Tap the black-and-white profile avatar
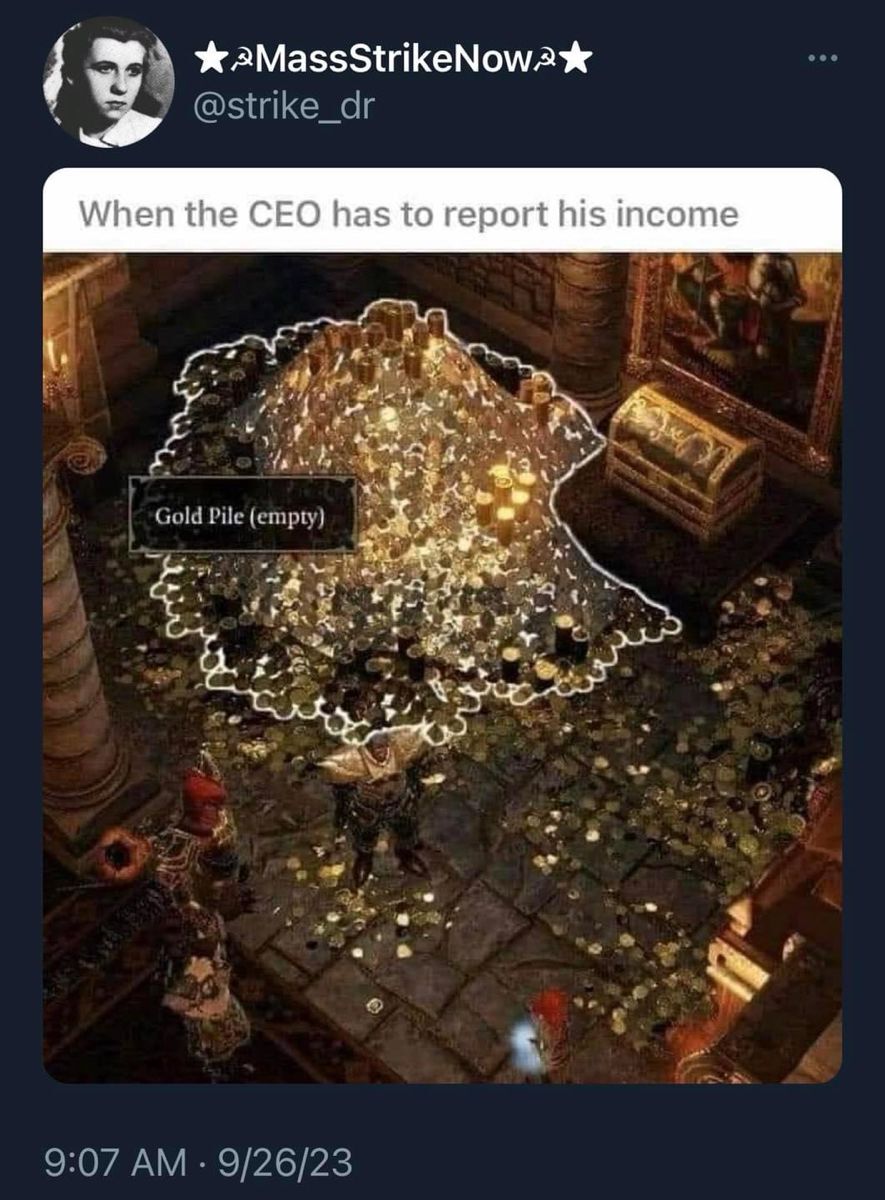This screenshot has width=885, height=1200. pos(108,83)
